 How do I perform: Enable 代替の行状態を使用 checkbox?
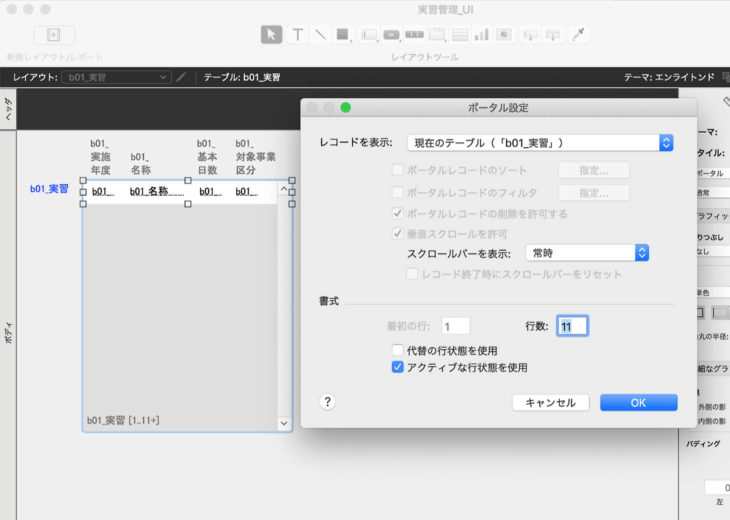pos(398,351)
